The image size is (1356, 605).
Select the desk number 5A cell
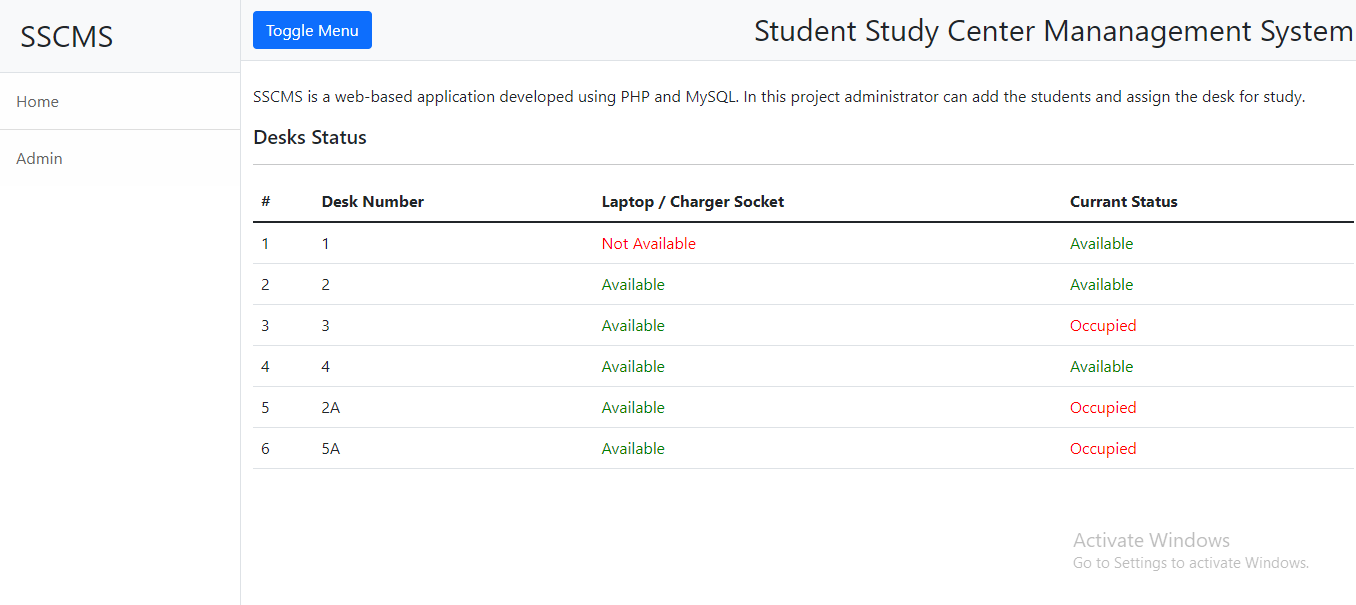[331, 449]
